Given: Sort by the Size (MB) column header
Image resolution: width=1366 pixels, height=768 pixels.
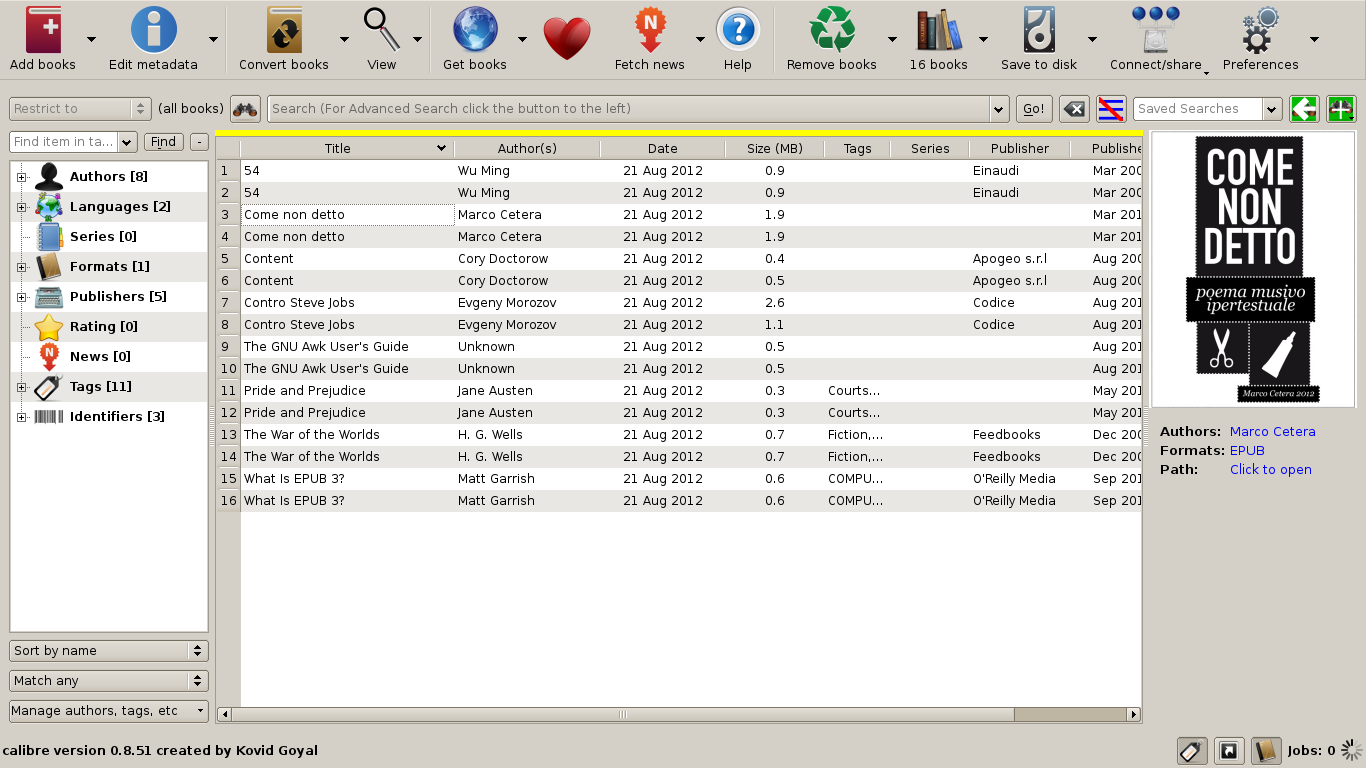Looking at the screenshot, I should [774, 149].
